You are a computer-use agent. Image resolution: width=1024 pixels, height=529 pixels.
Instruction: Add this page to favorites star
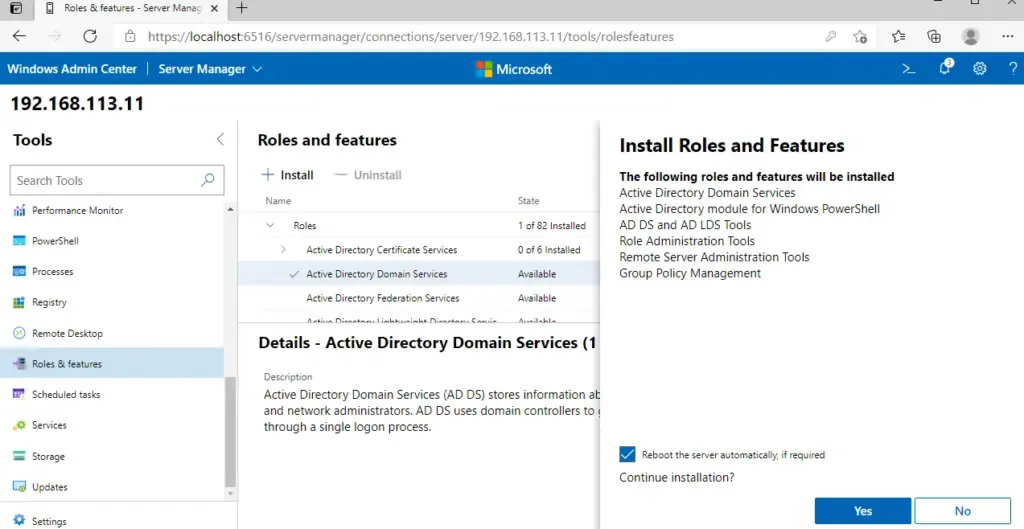coord(860,37)
